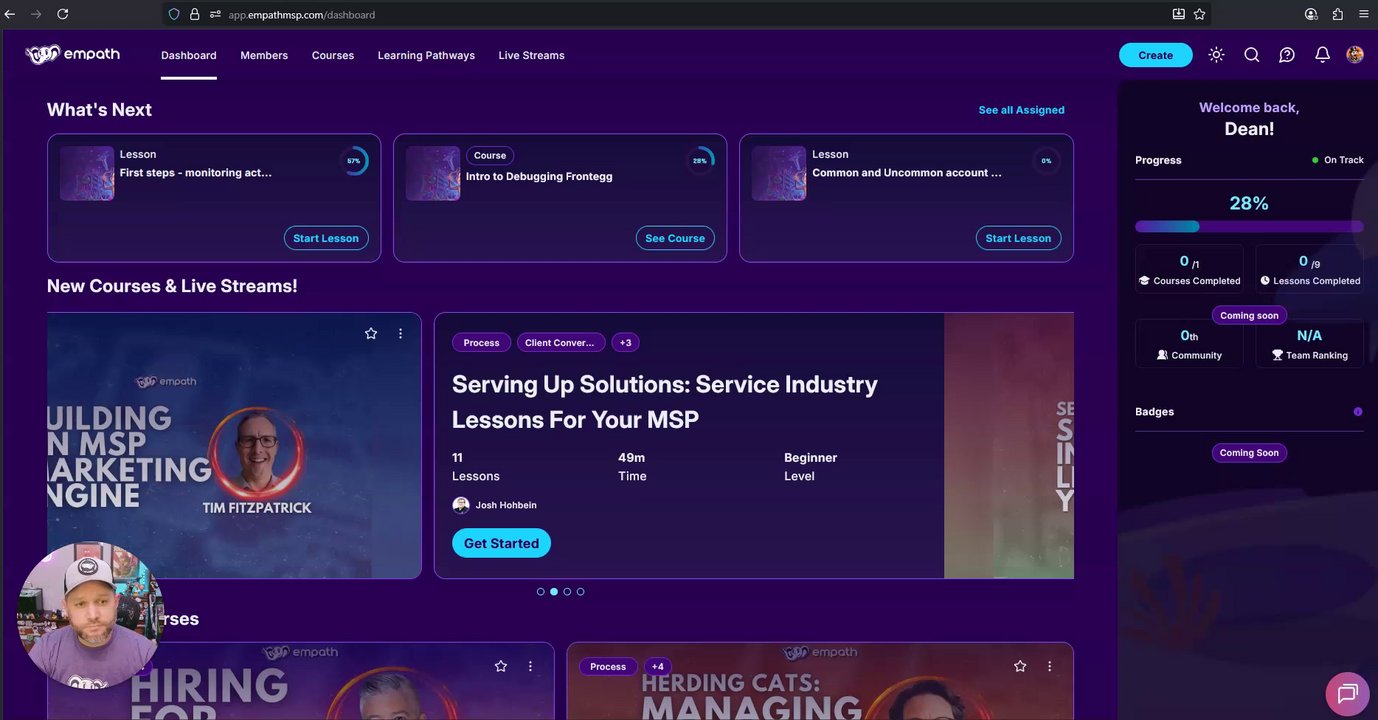Start Lesson for First steps monitoring

tap(326, 238)
